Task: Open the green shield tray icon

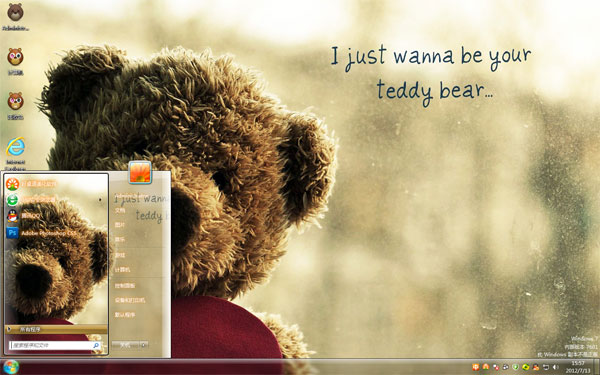Action: pos(515,367)
